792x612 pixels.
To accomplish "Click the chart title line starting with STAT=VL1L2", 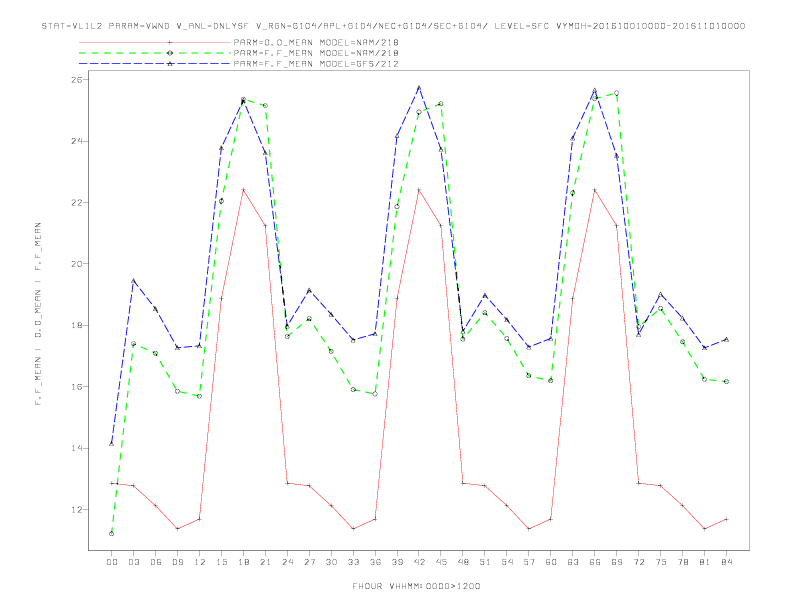I will click(x=393, y=26).
